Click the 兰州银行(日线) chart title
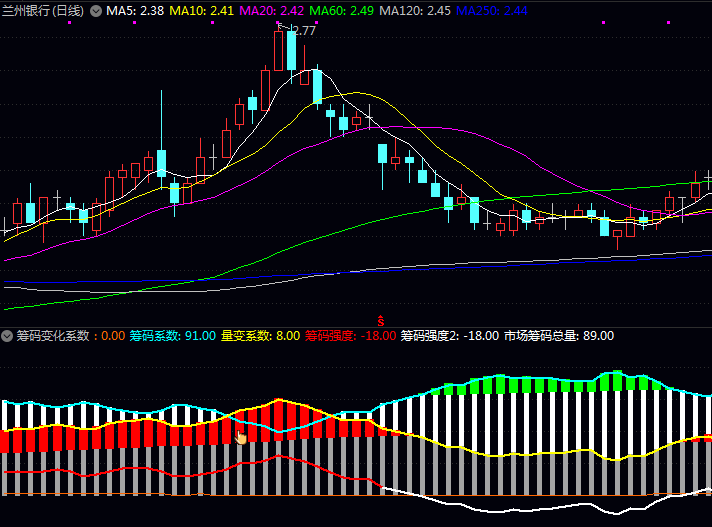 [x=44, y=10]
